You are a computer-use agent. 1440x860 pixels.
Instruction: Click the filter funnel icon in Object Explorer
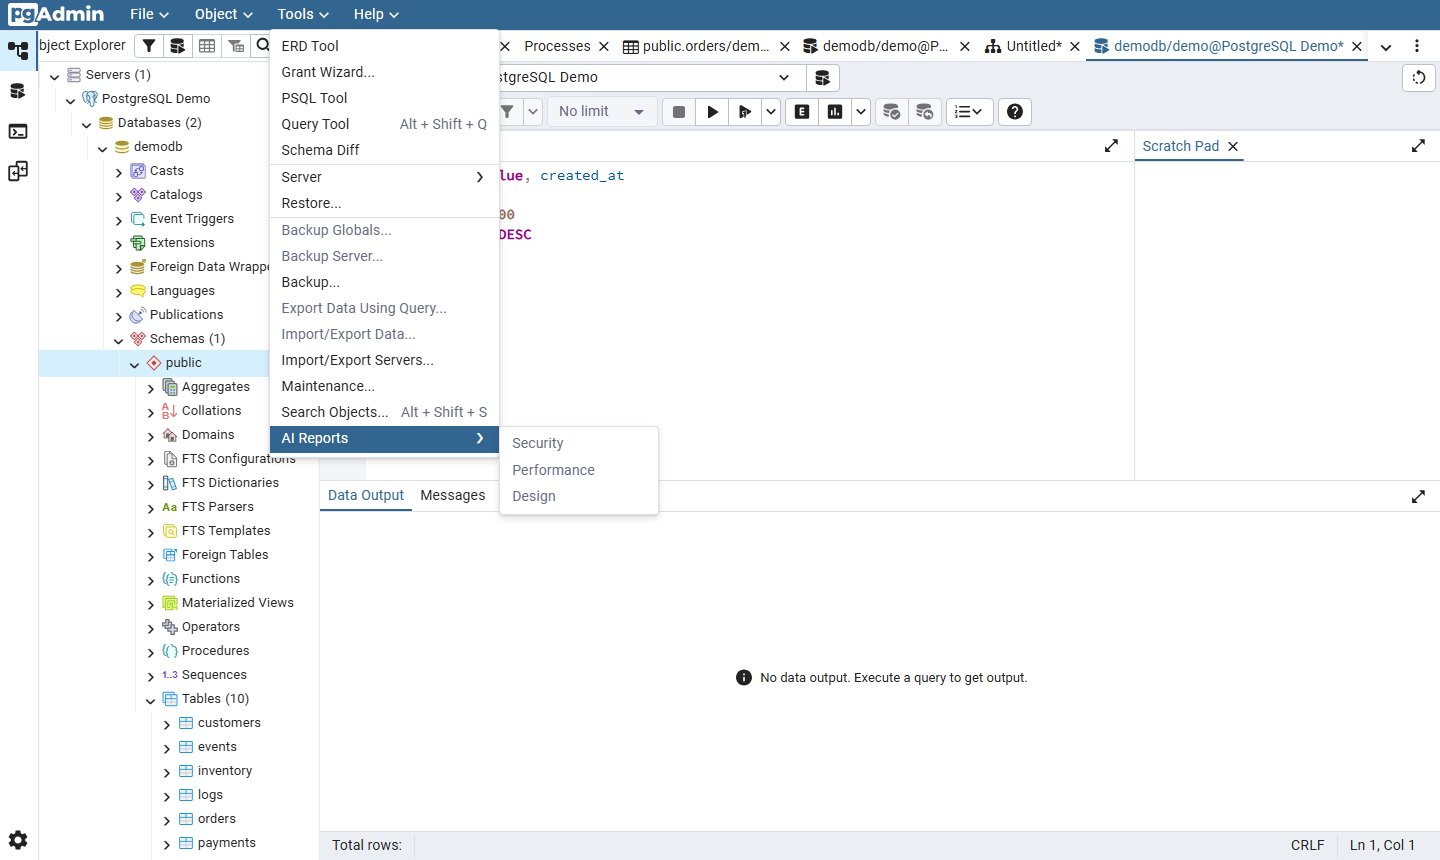coord(148,46)
